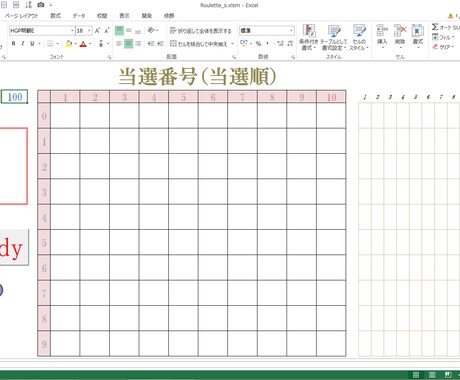
Task: Increase font size with larger A icon
Action: 97,31
